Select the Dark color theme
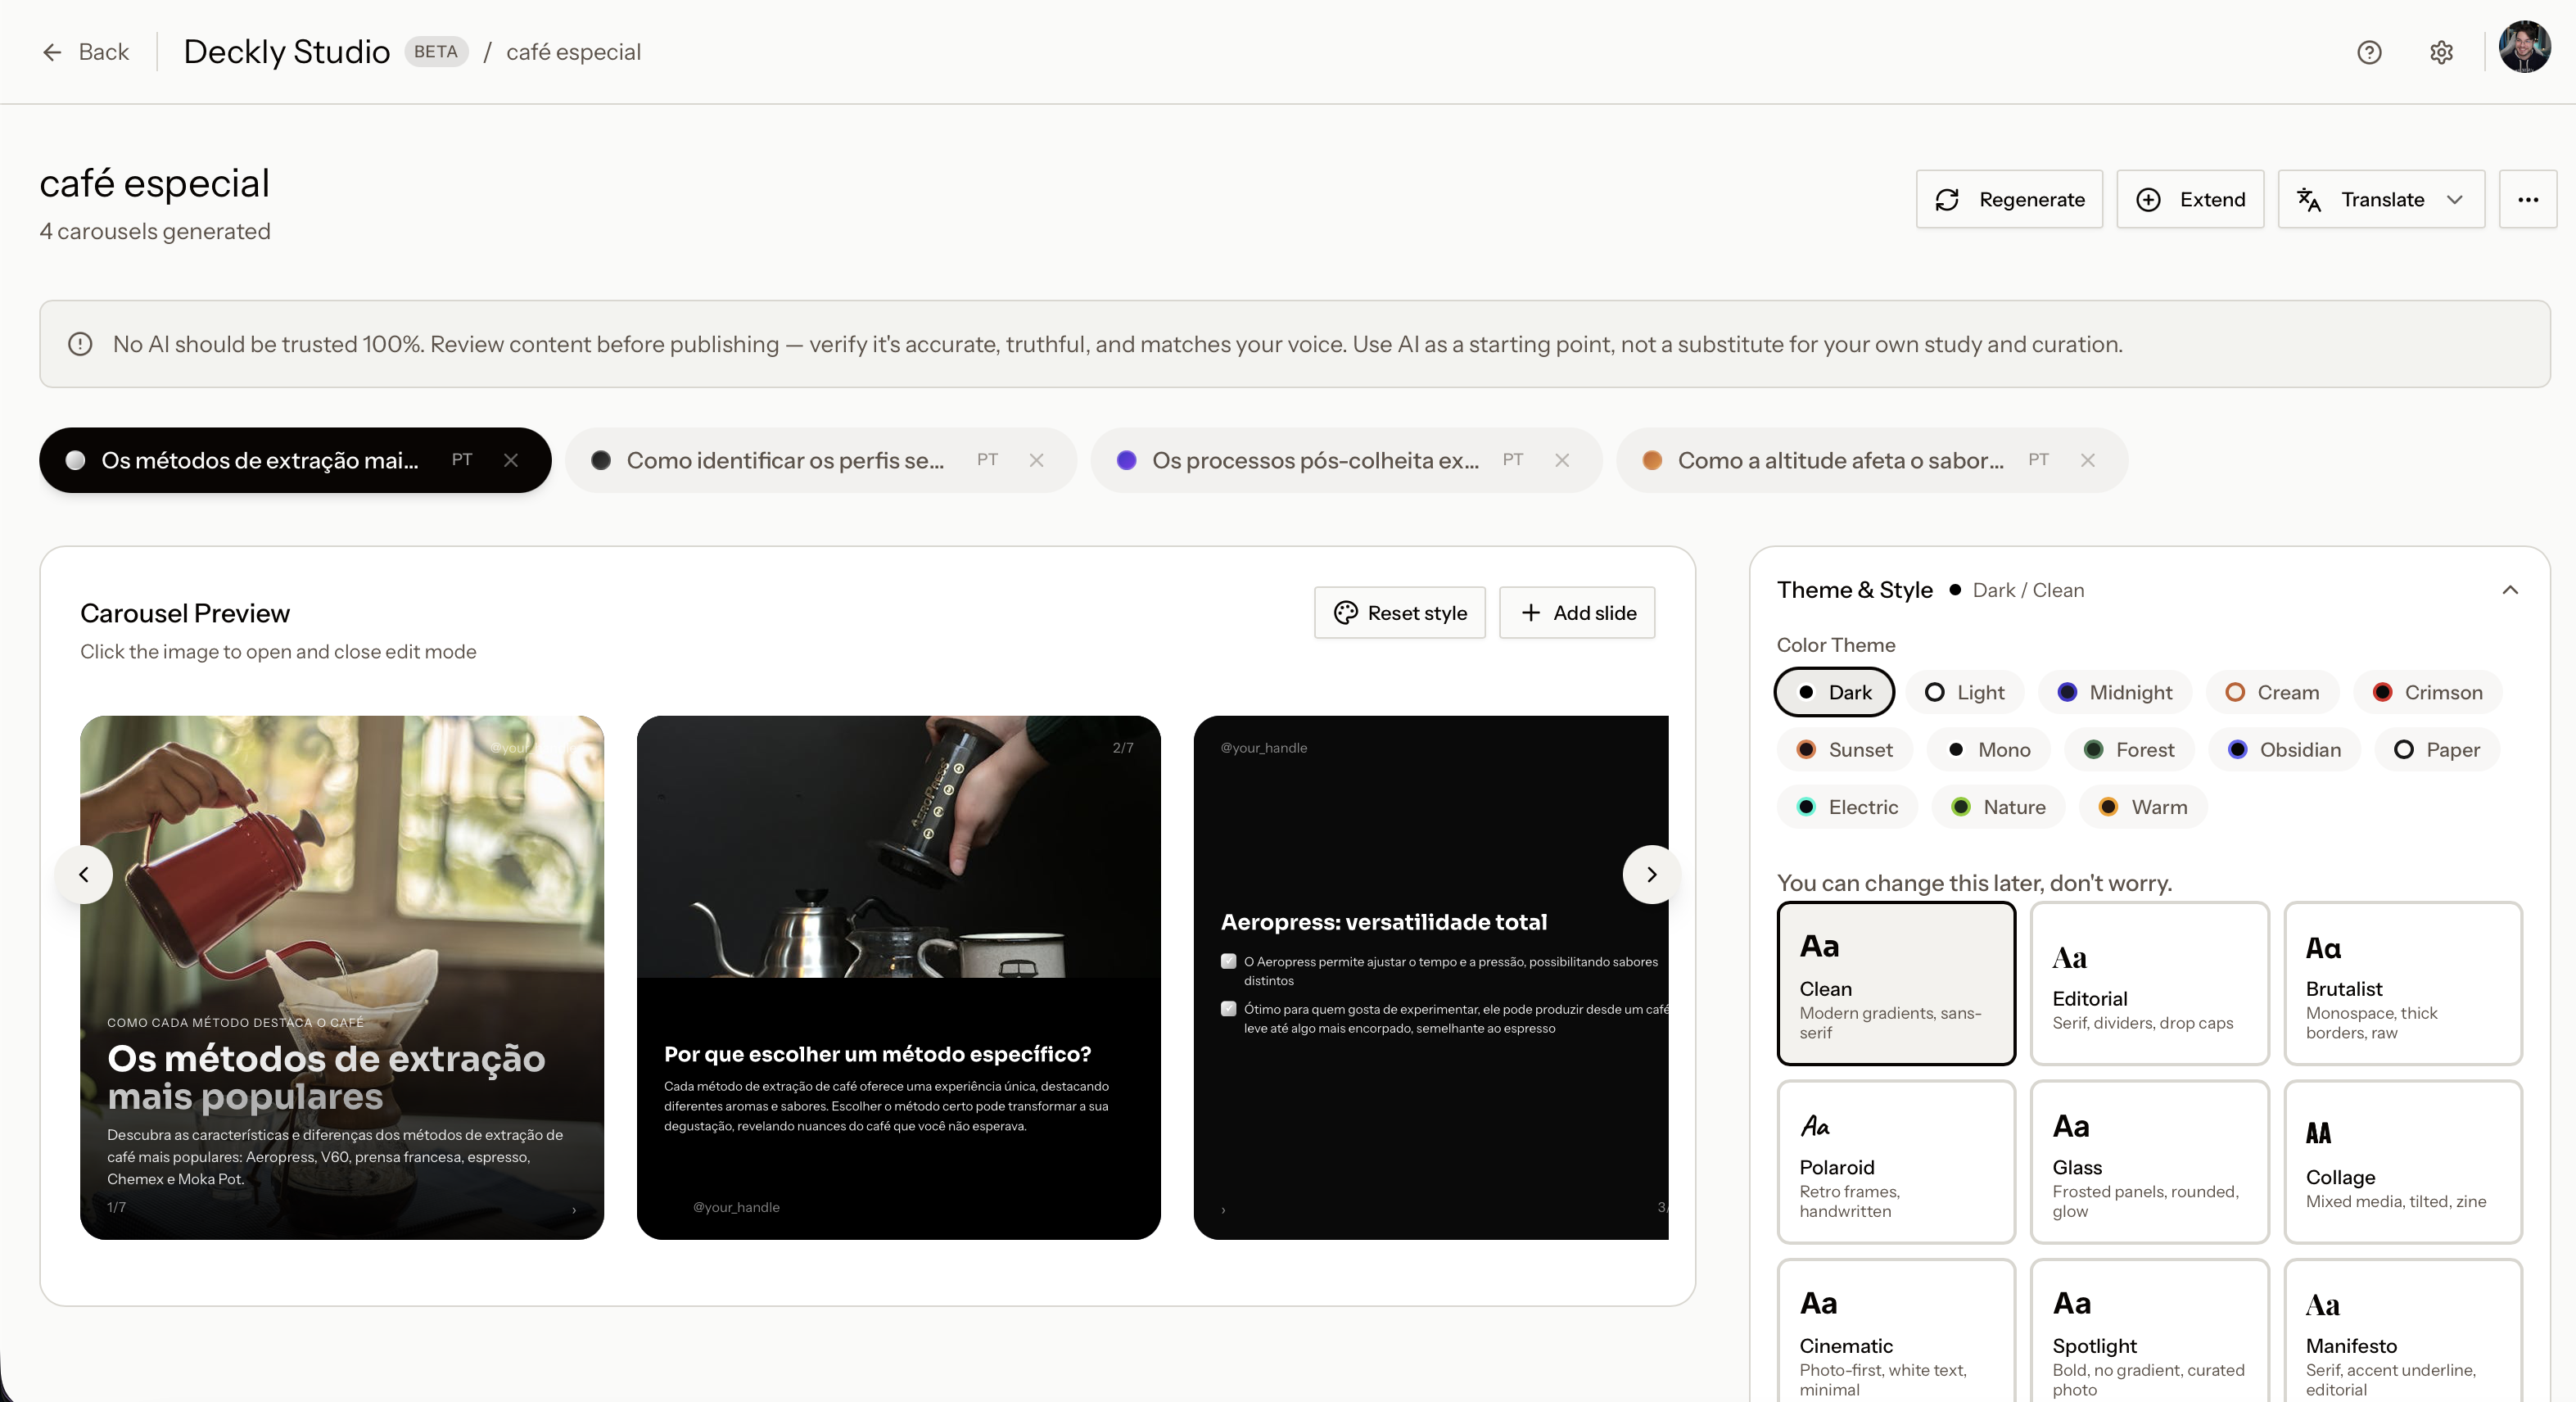The width and height of the screenshot is (2576, 1402). click(1834, 692)
